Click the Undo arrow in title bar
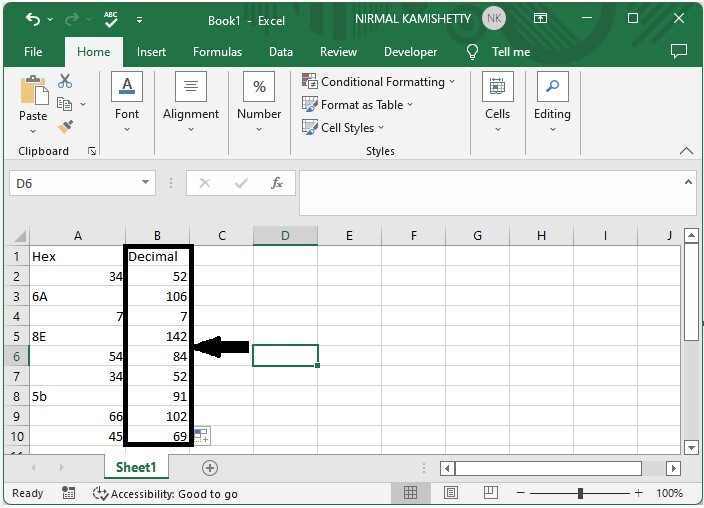This screenshot has width=704, height=508. point(33,19)
